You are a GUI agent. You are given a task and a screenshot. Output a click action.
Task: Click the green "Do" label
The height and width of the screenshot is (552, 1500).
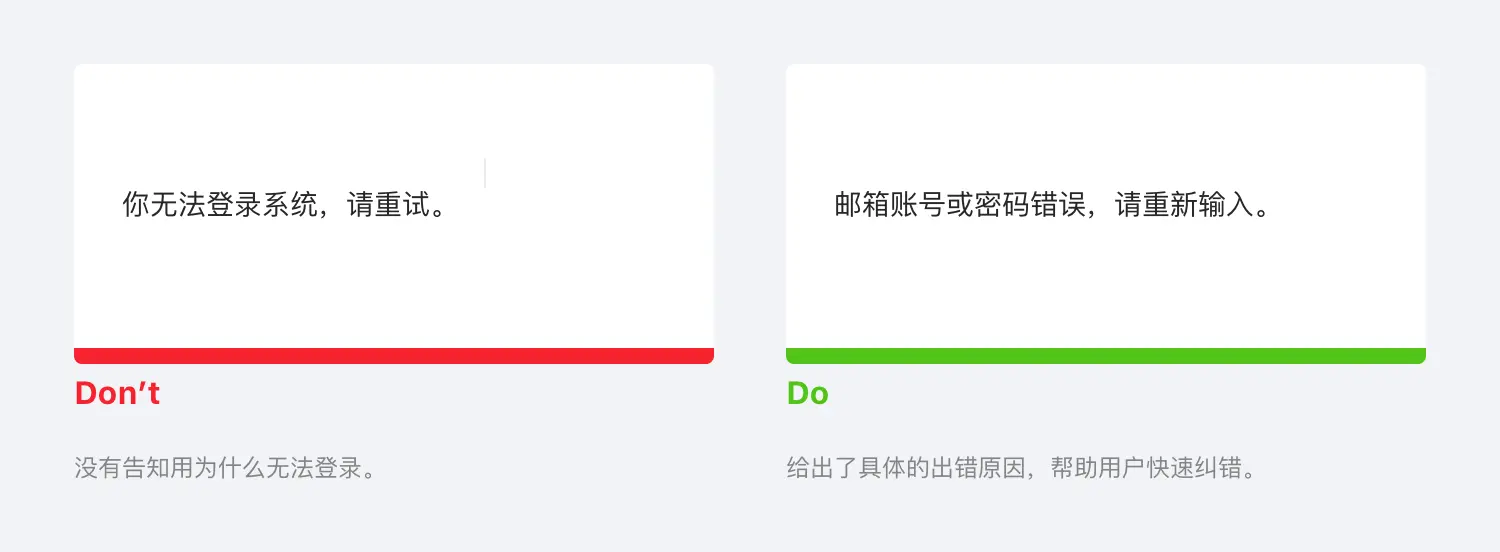click(x=807, y=394)
